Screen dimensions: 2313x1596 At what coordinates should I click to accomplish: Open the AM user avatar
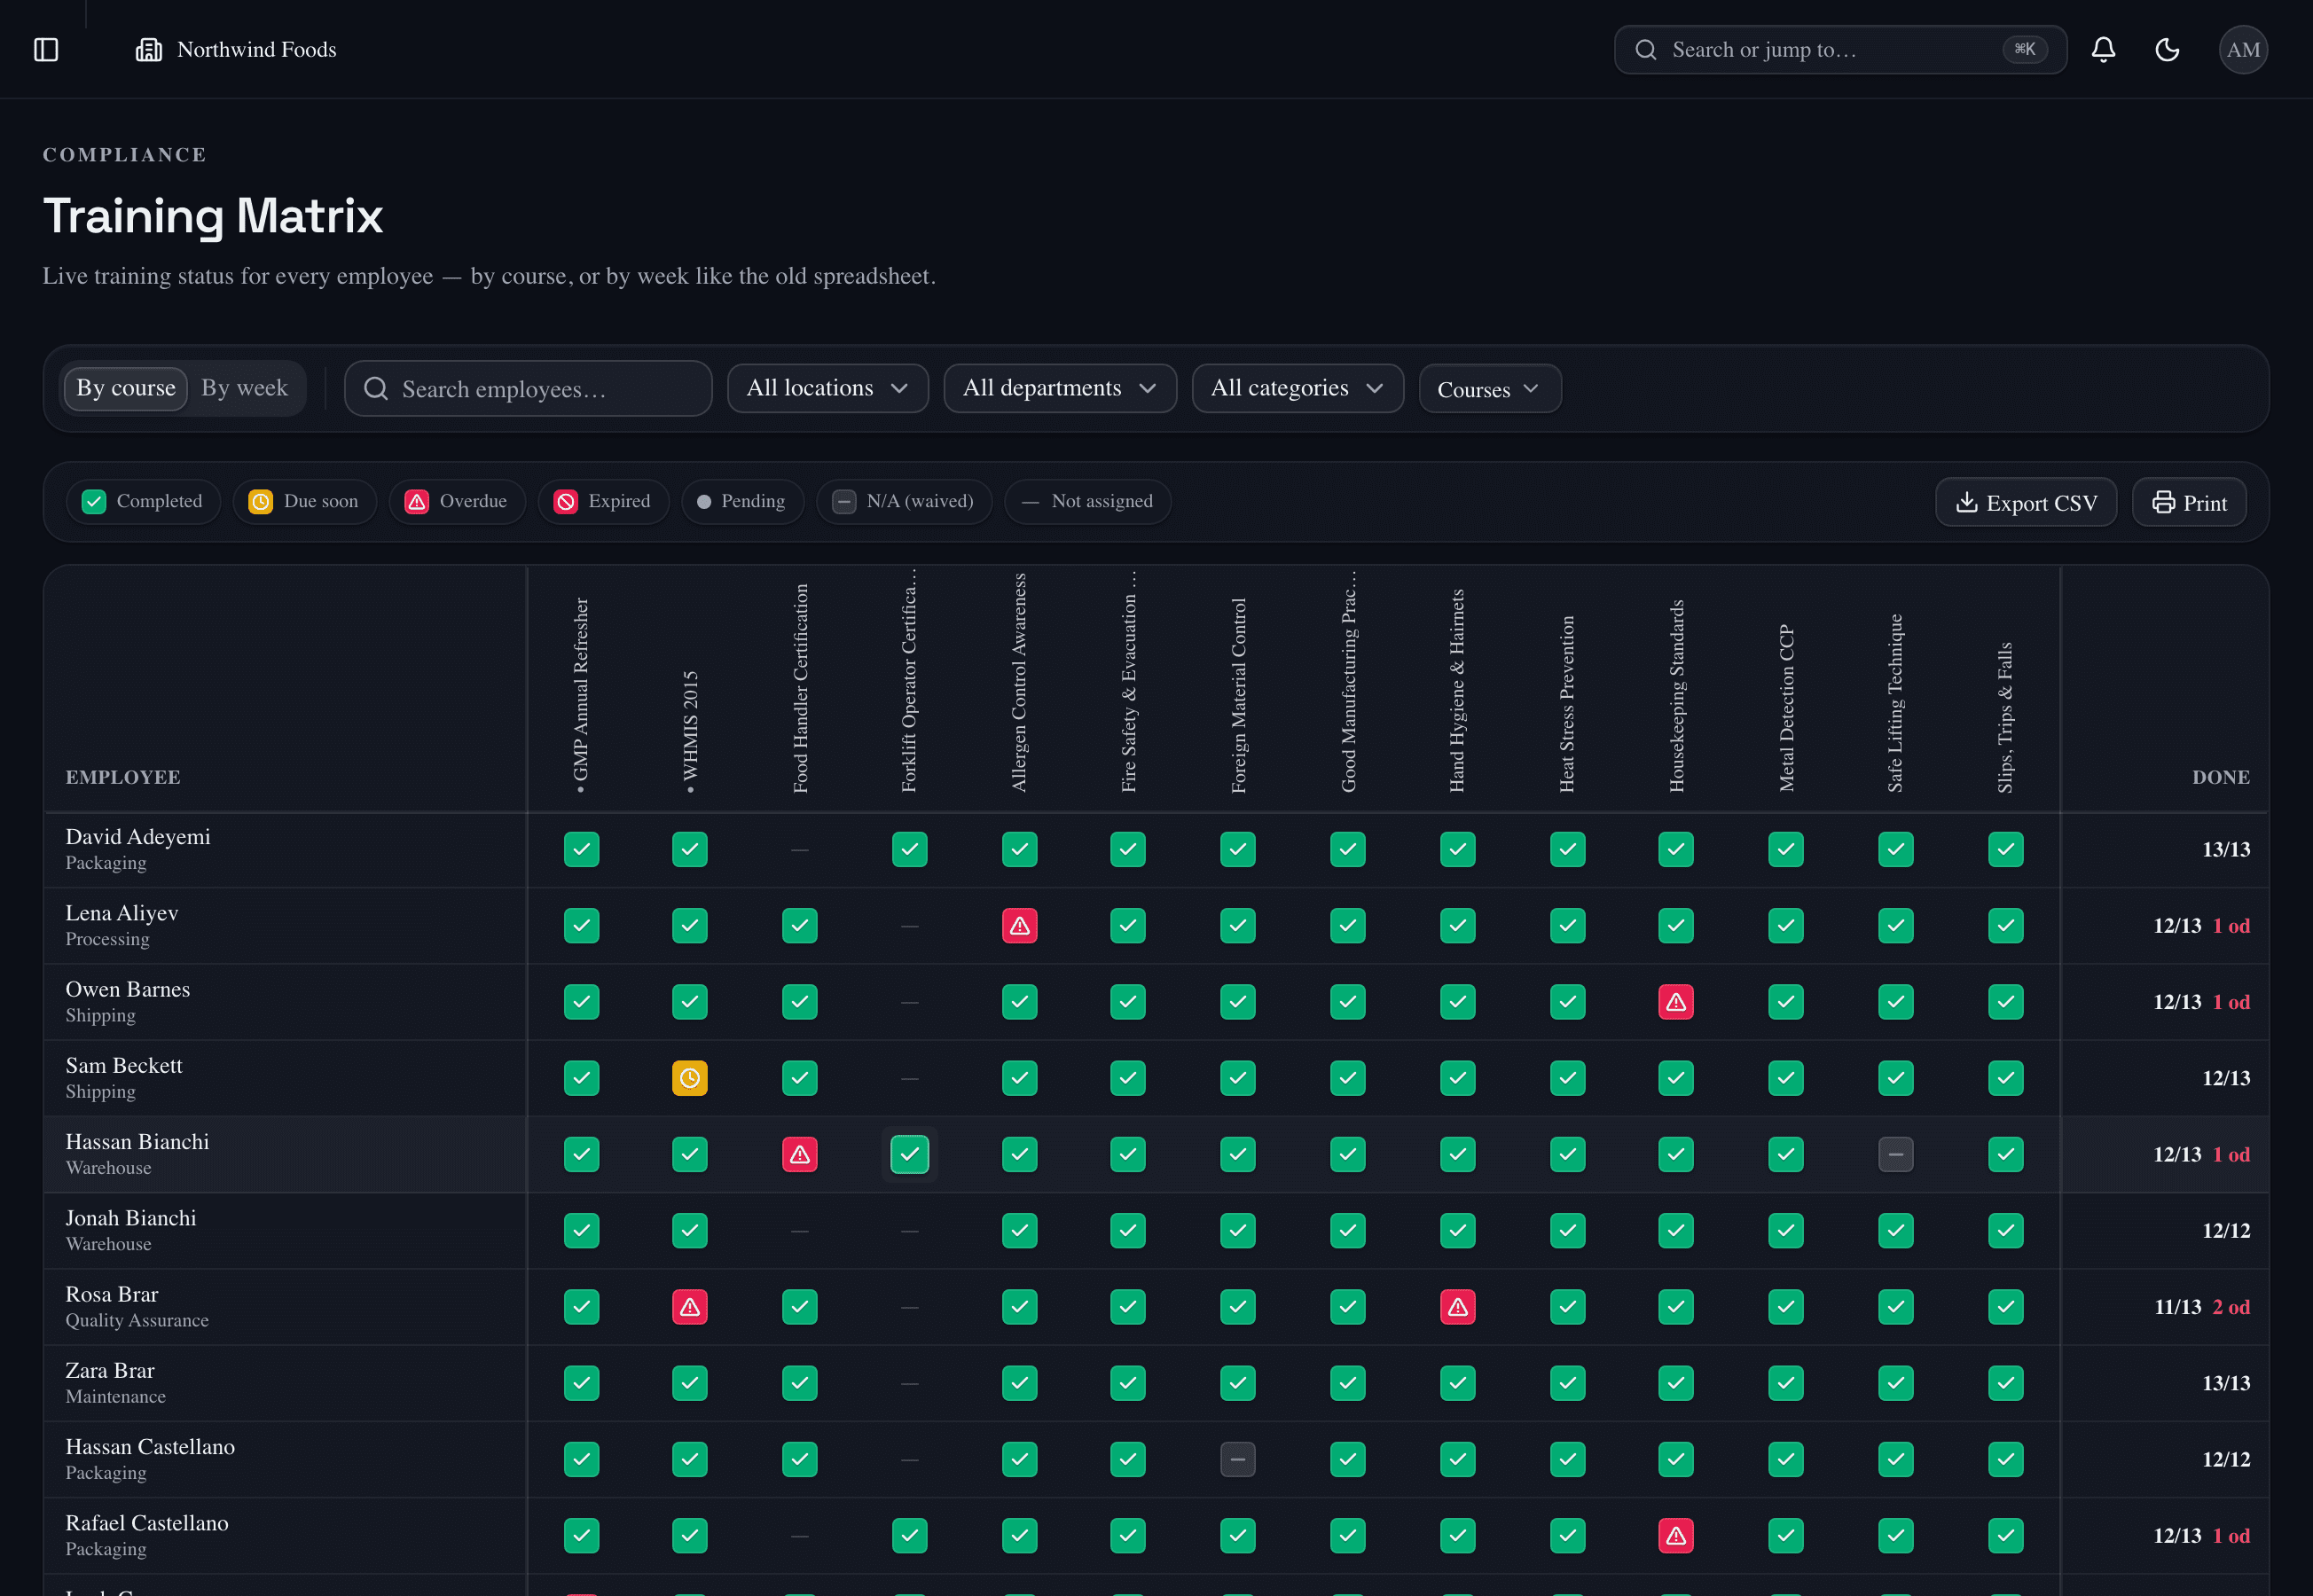2243,49
